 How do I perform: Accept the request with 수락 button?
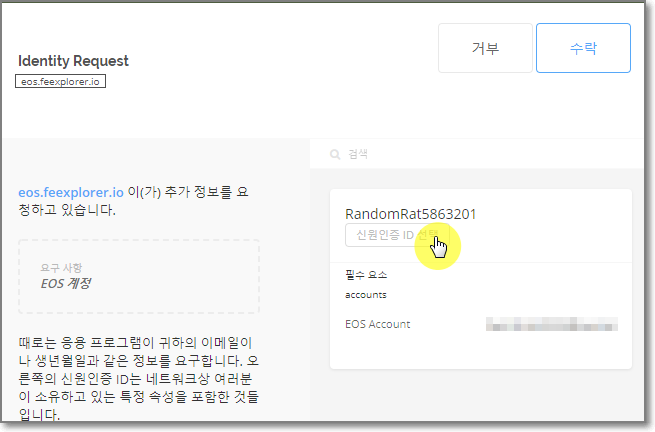tap(583, 48)
